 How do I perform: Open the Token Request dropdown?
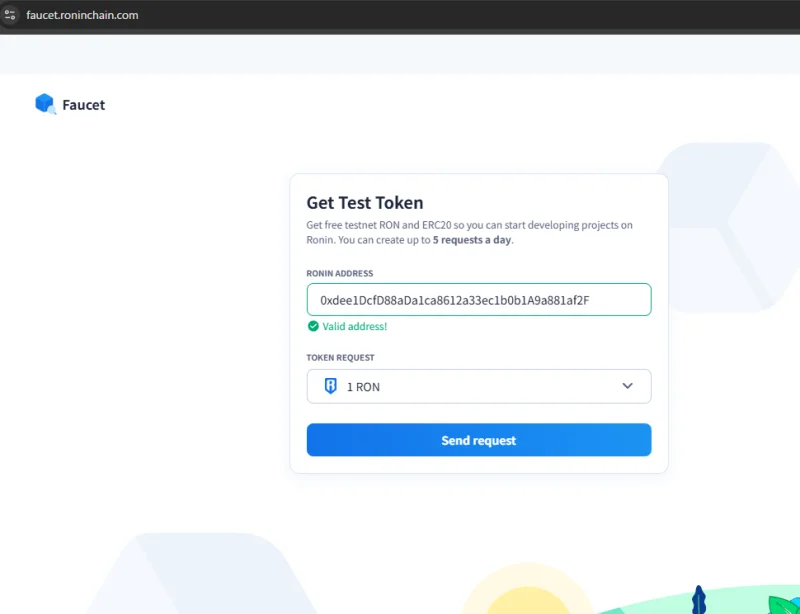(478, 386)
